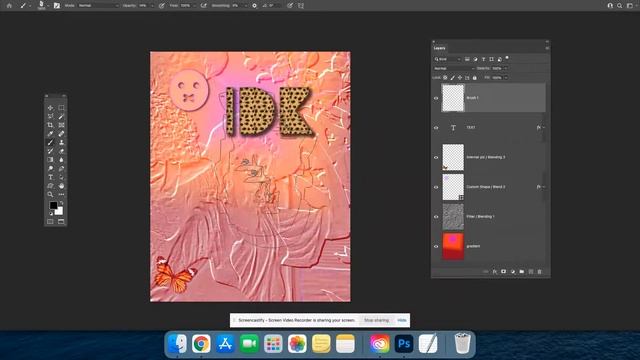The height and width of the screenshot is (360, 640).
Task: Select the Zoom tool
Action: click(x=50, y=194)
